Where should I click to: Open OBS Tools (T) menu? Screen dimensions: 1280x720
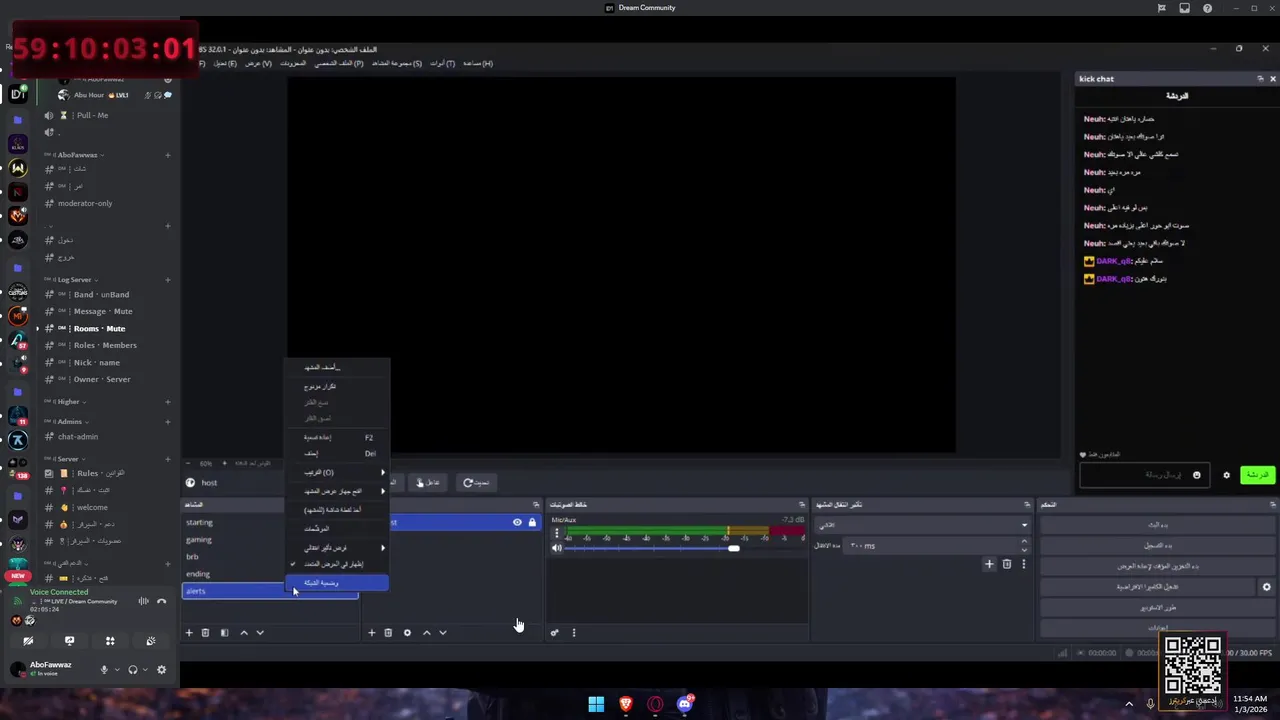[443, 63]
